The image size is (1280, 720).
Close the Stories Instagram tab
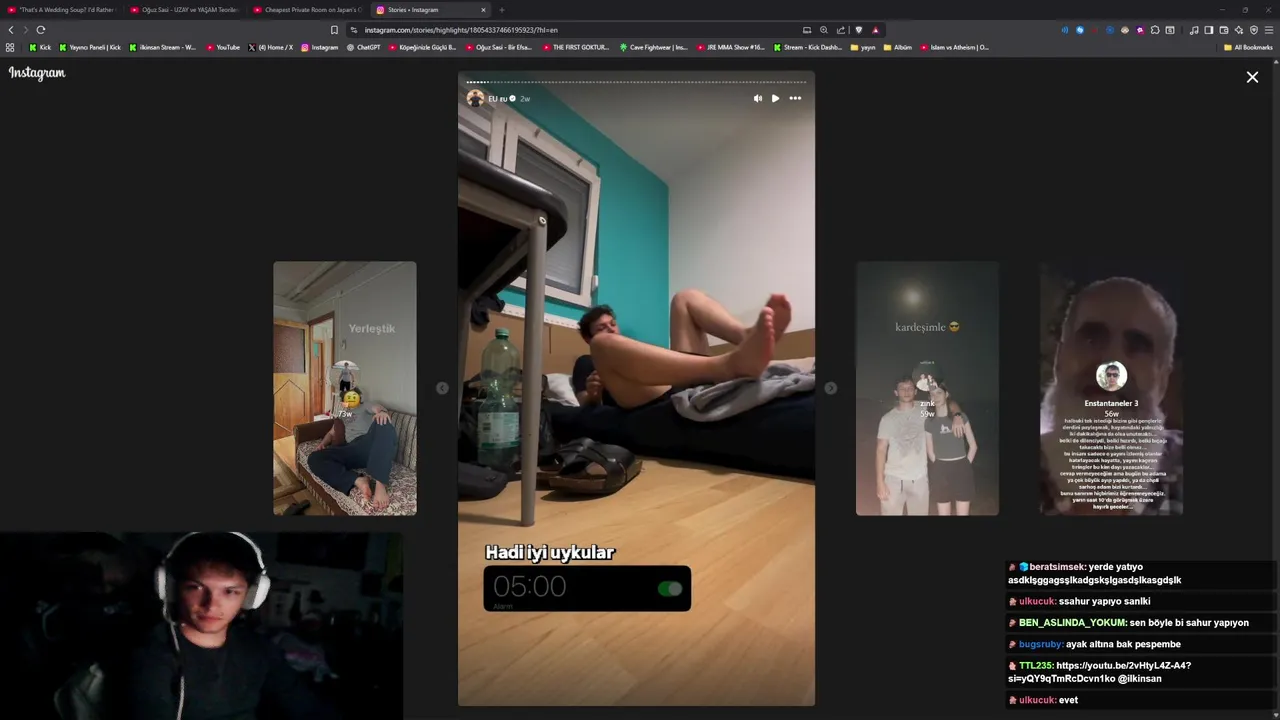[x=483, y=10]
